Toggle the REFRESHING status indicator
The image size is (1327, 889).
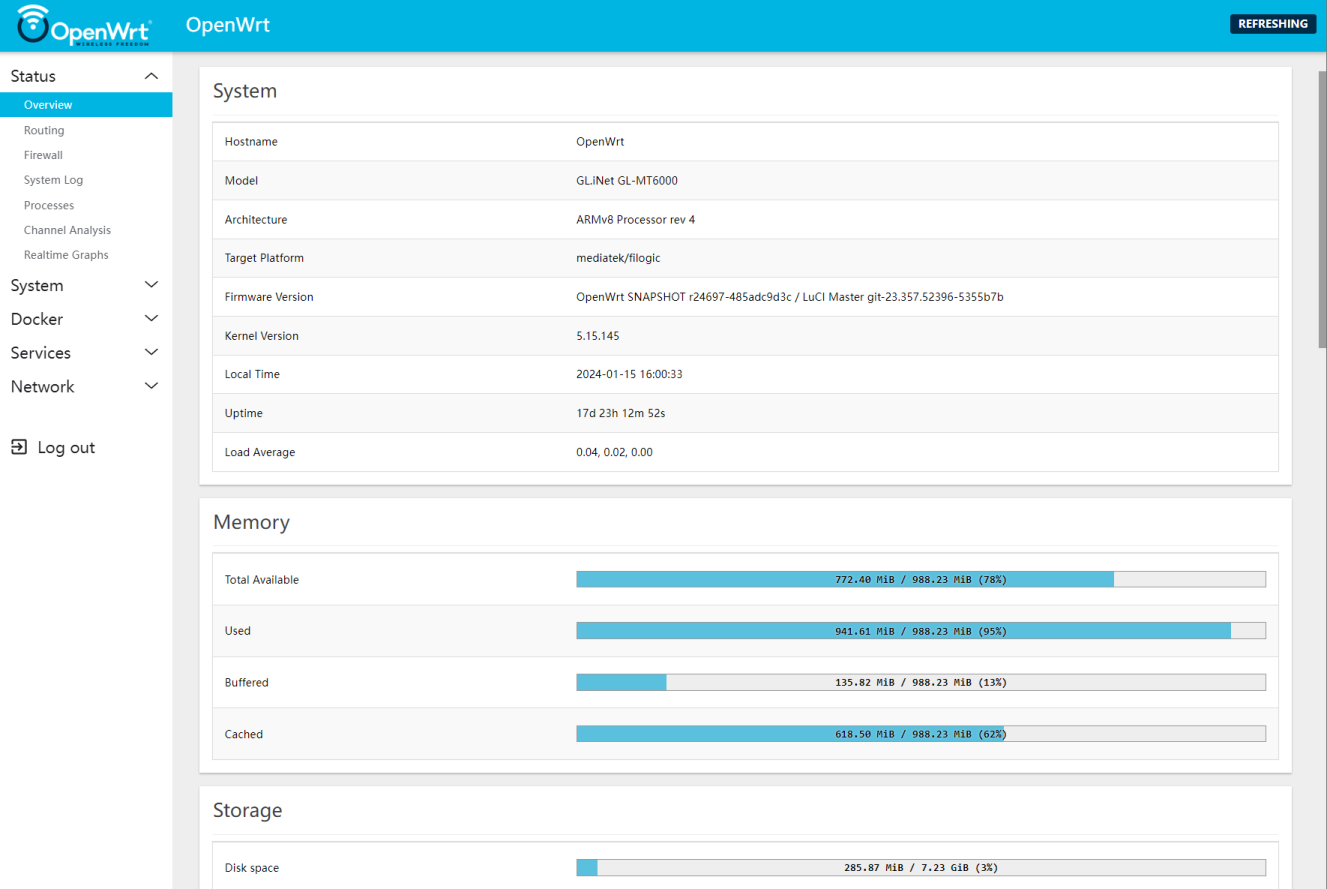coord(1272,24)
